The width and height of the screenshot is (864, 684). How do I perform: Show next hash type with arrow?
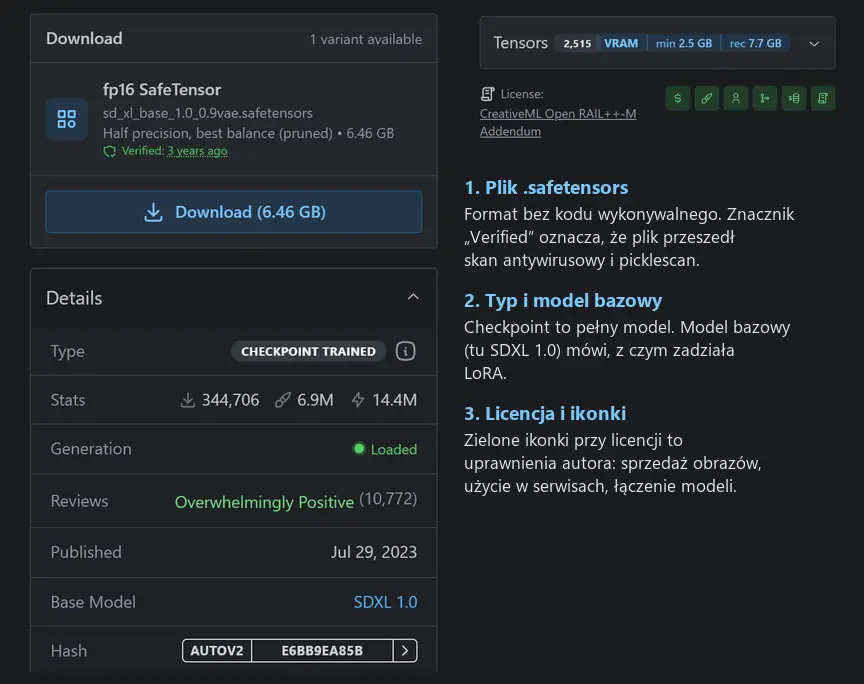(x=405, y=651)
